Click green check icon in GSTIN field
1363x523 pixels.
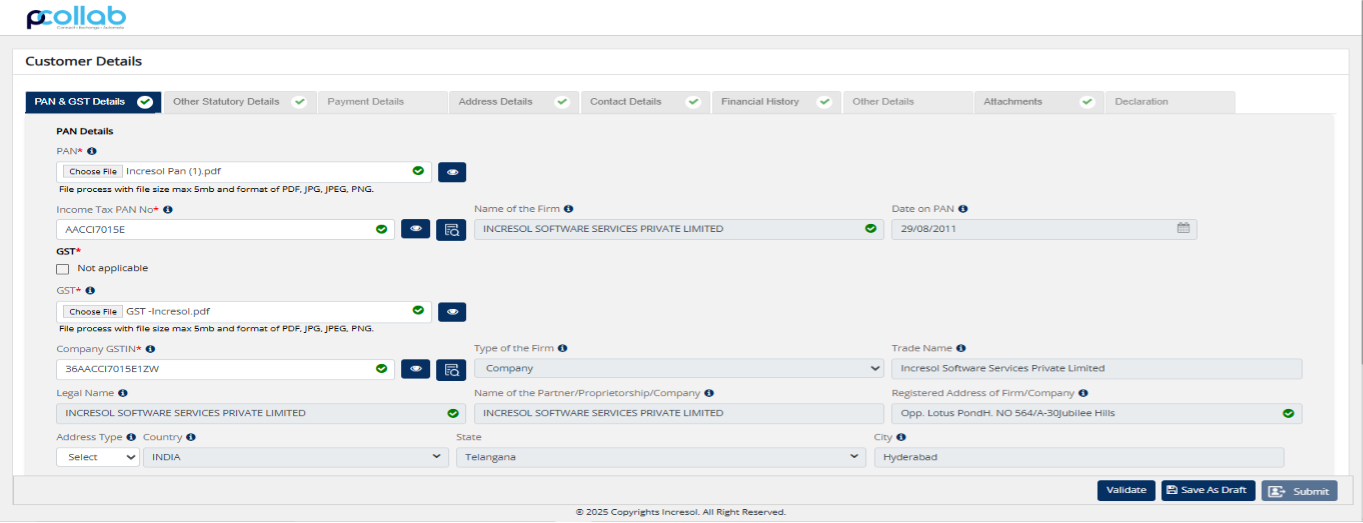381,368
